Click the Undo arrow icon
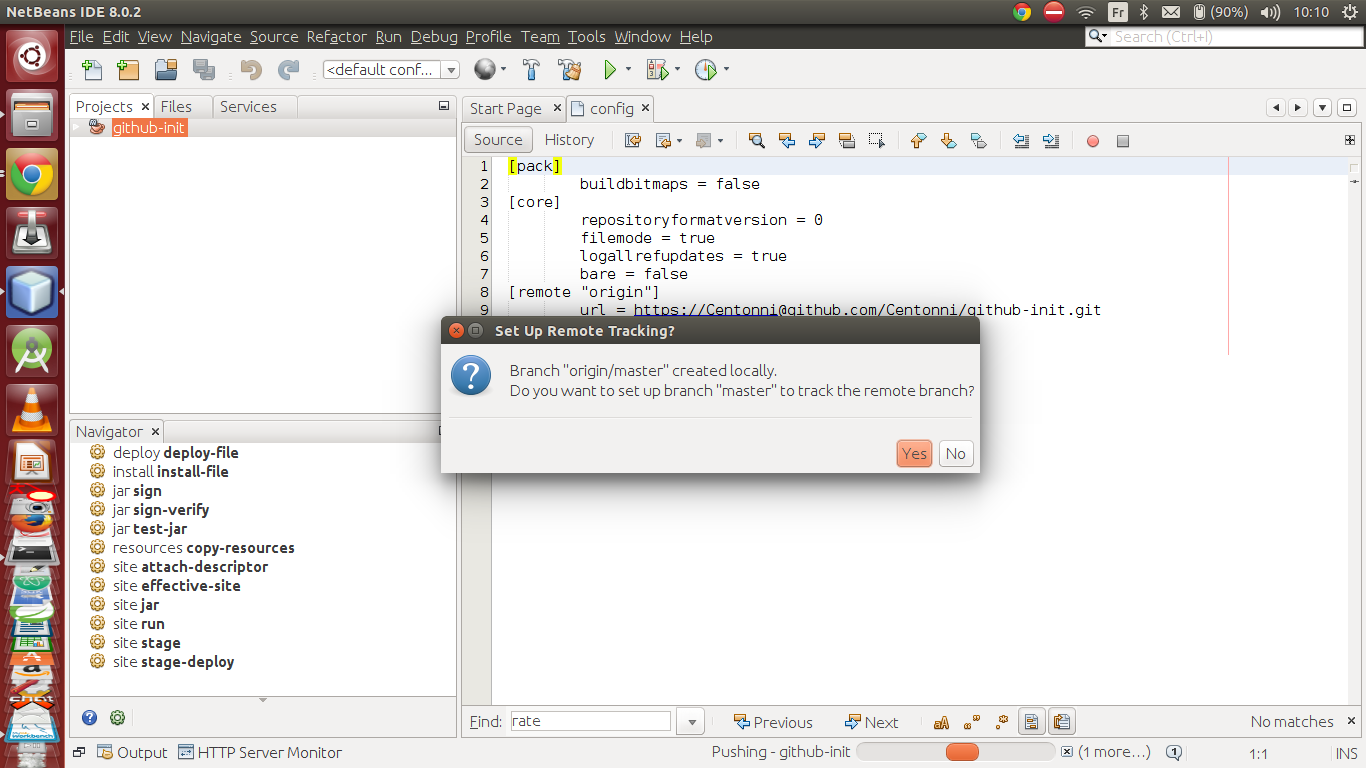 (251, 69)
